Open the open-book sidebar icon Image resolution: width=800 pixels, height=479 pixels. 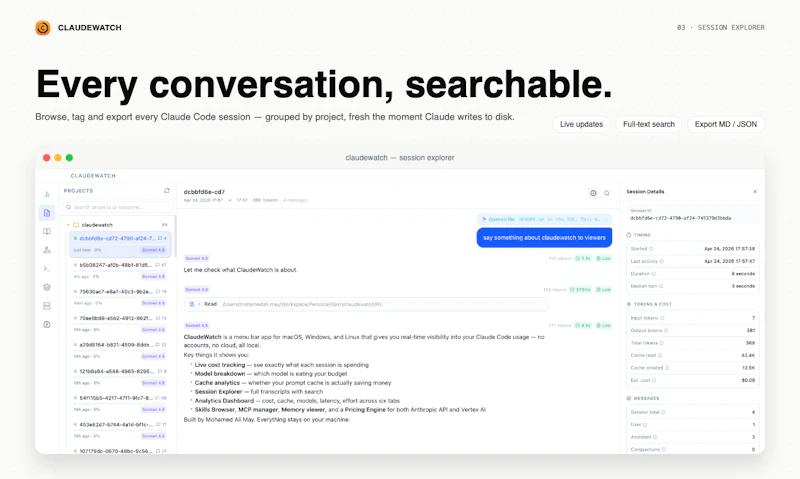tap(47, 232)
